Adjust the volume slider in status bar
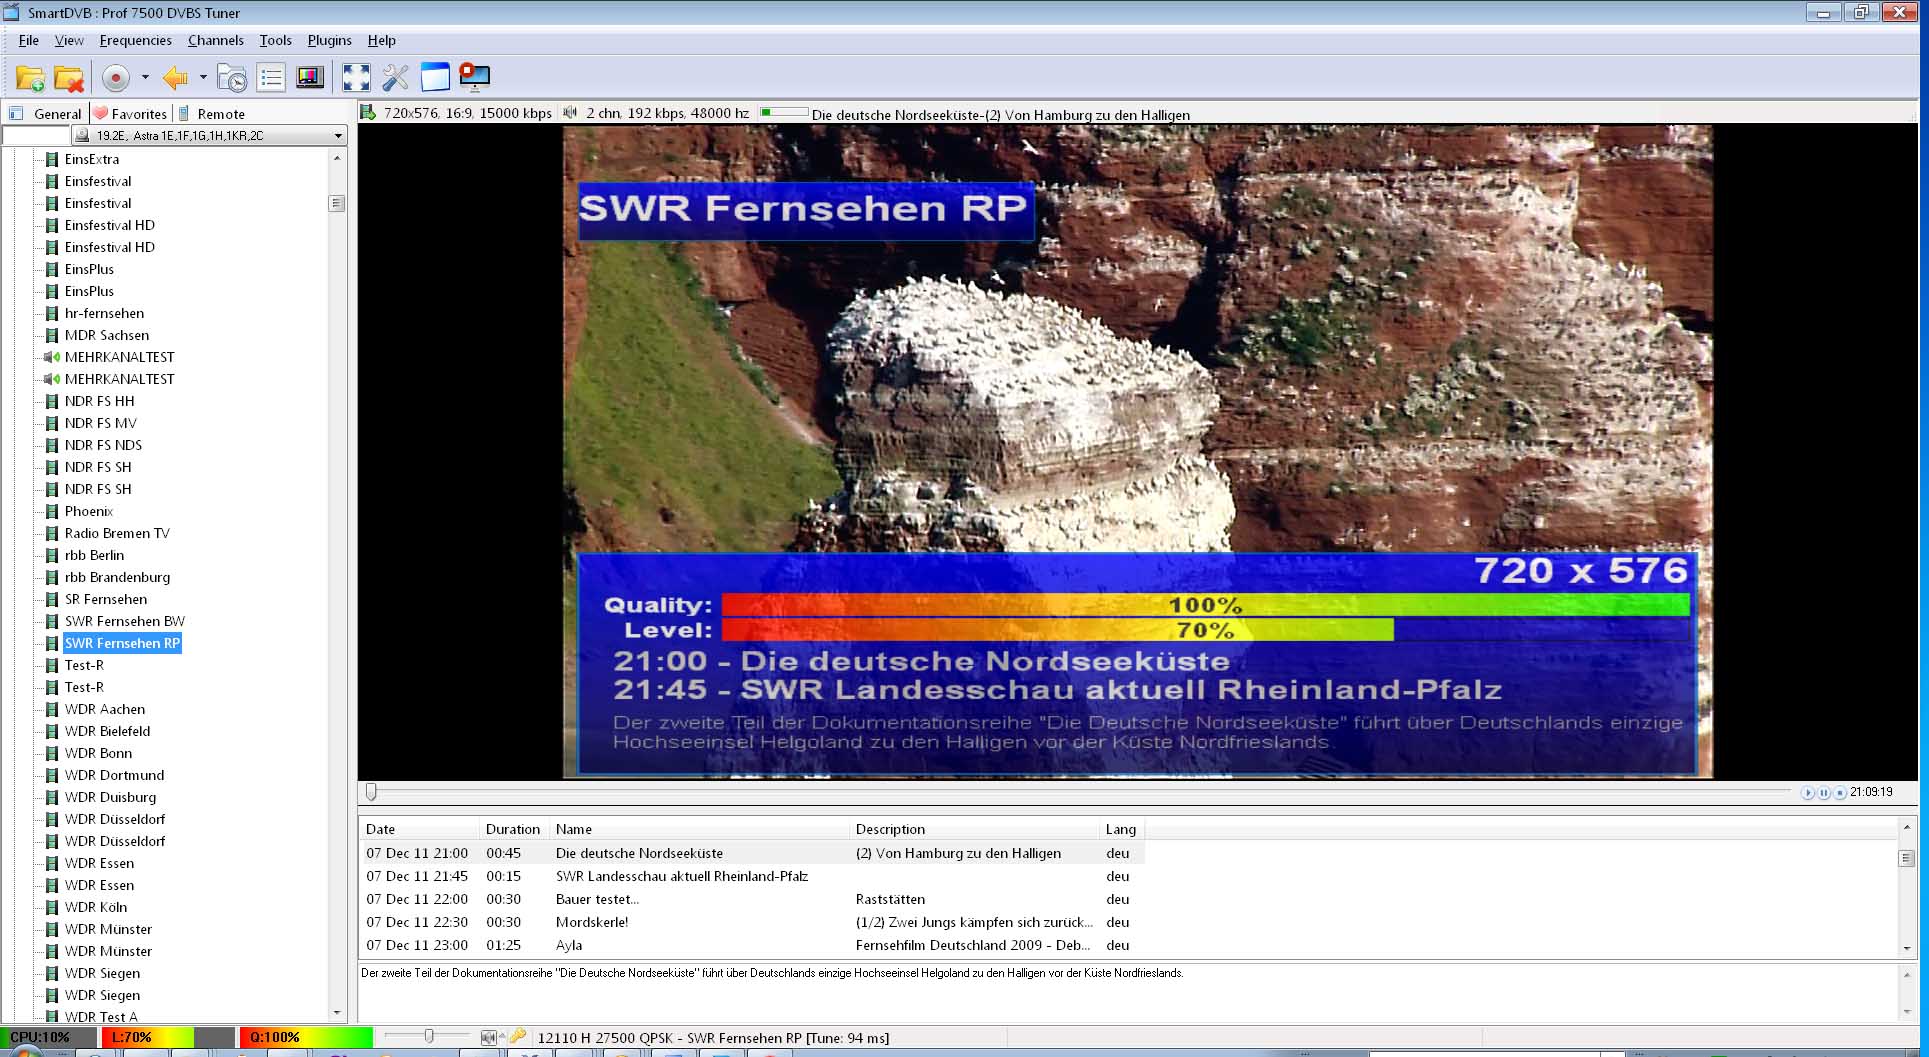1929x1057 pixels. 428,1037
